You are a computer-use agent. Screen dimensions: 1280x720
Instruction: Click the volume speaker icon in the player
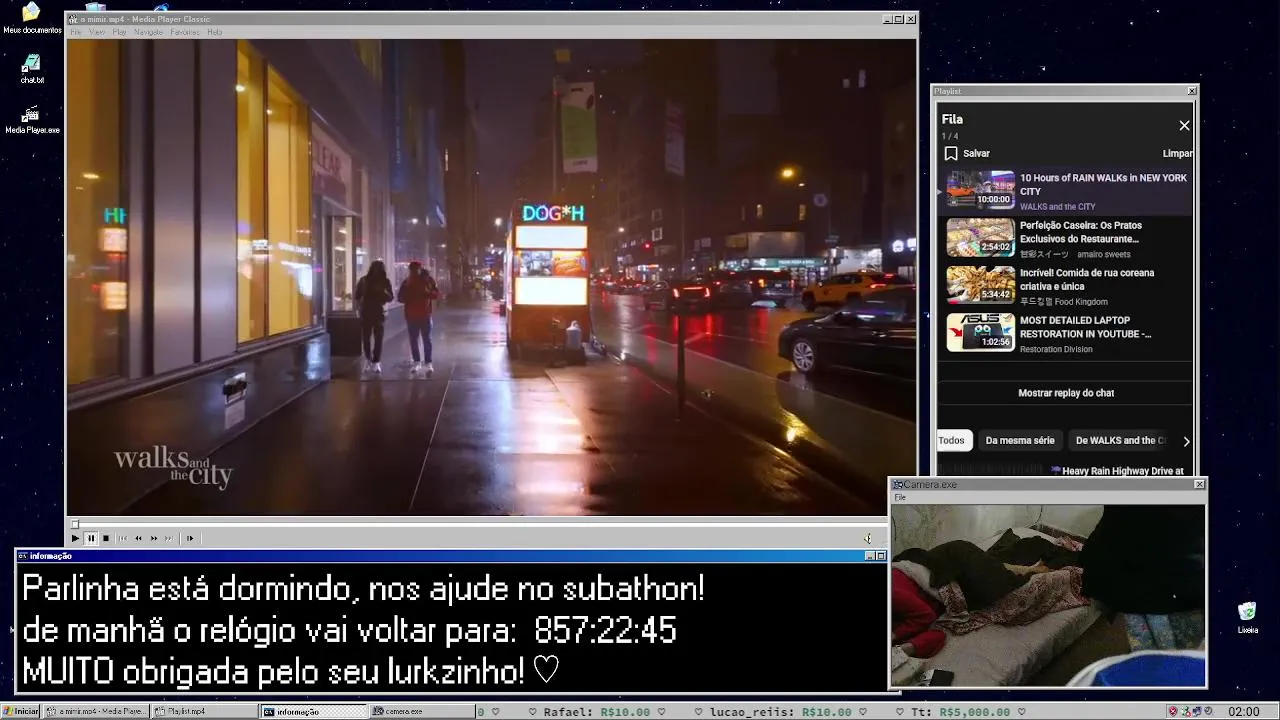pyautogui.click(x=868, y=538)
